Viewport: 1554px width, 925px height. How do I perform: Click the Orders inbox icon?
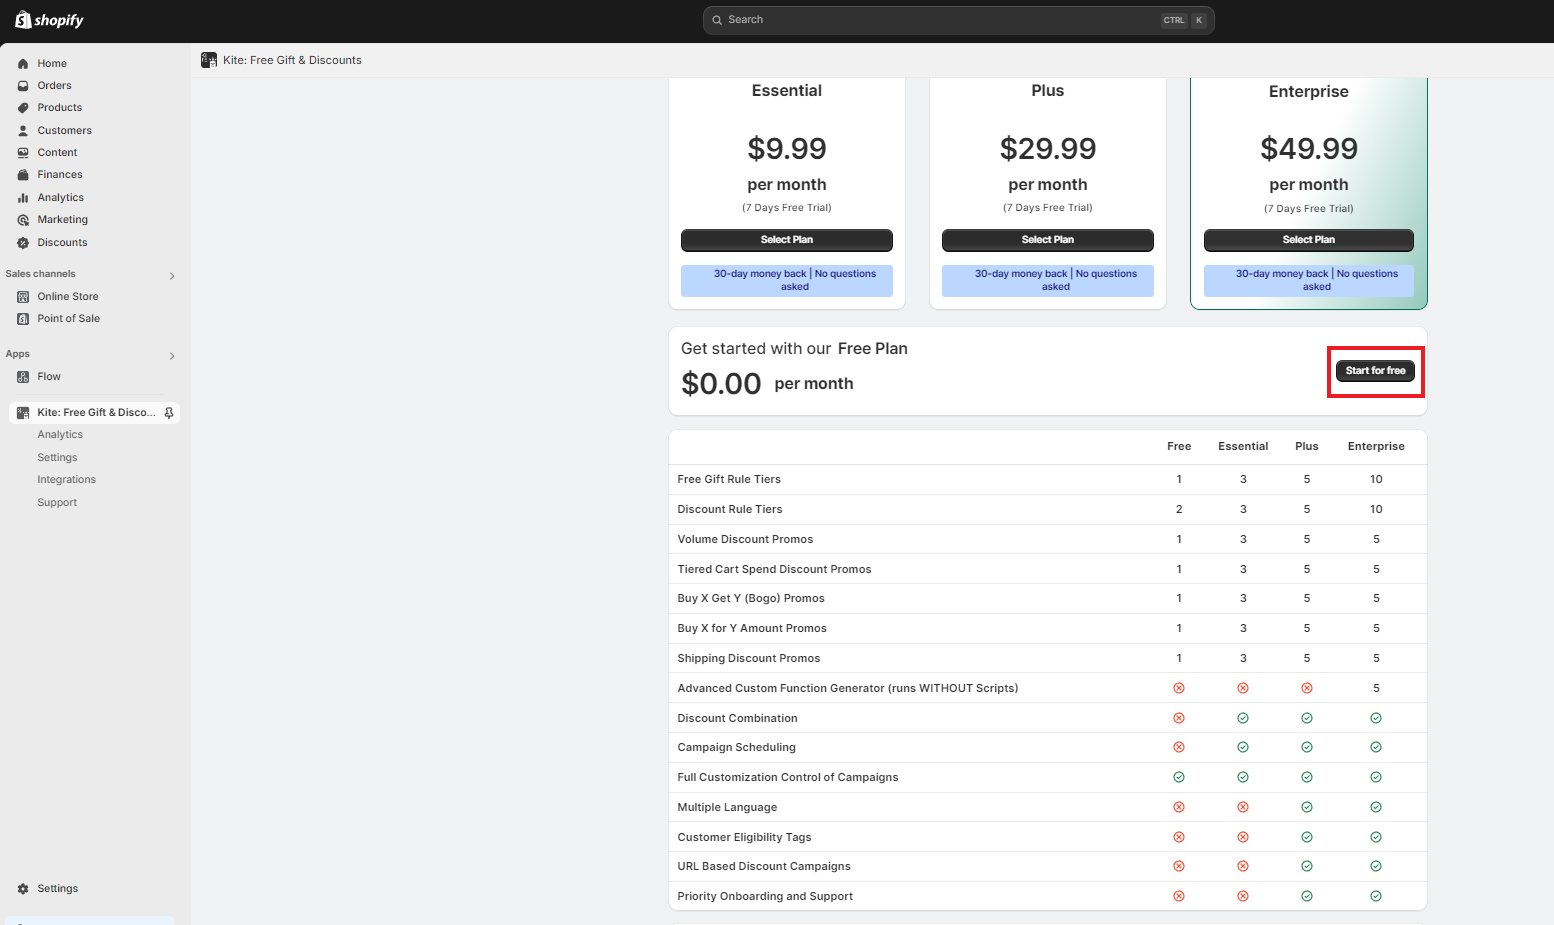(x=23, y=86)
